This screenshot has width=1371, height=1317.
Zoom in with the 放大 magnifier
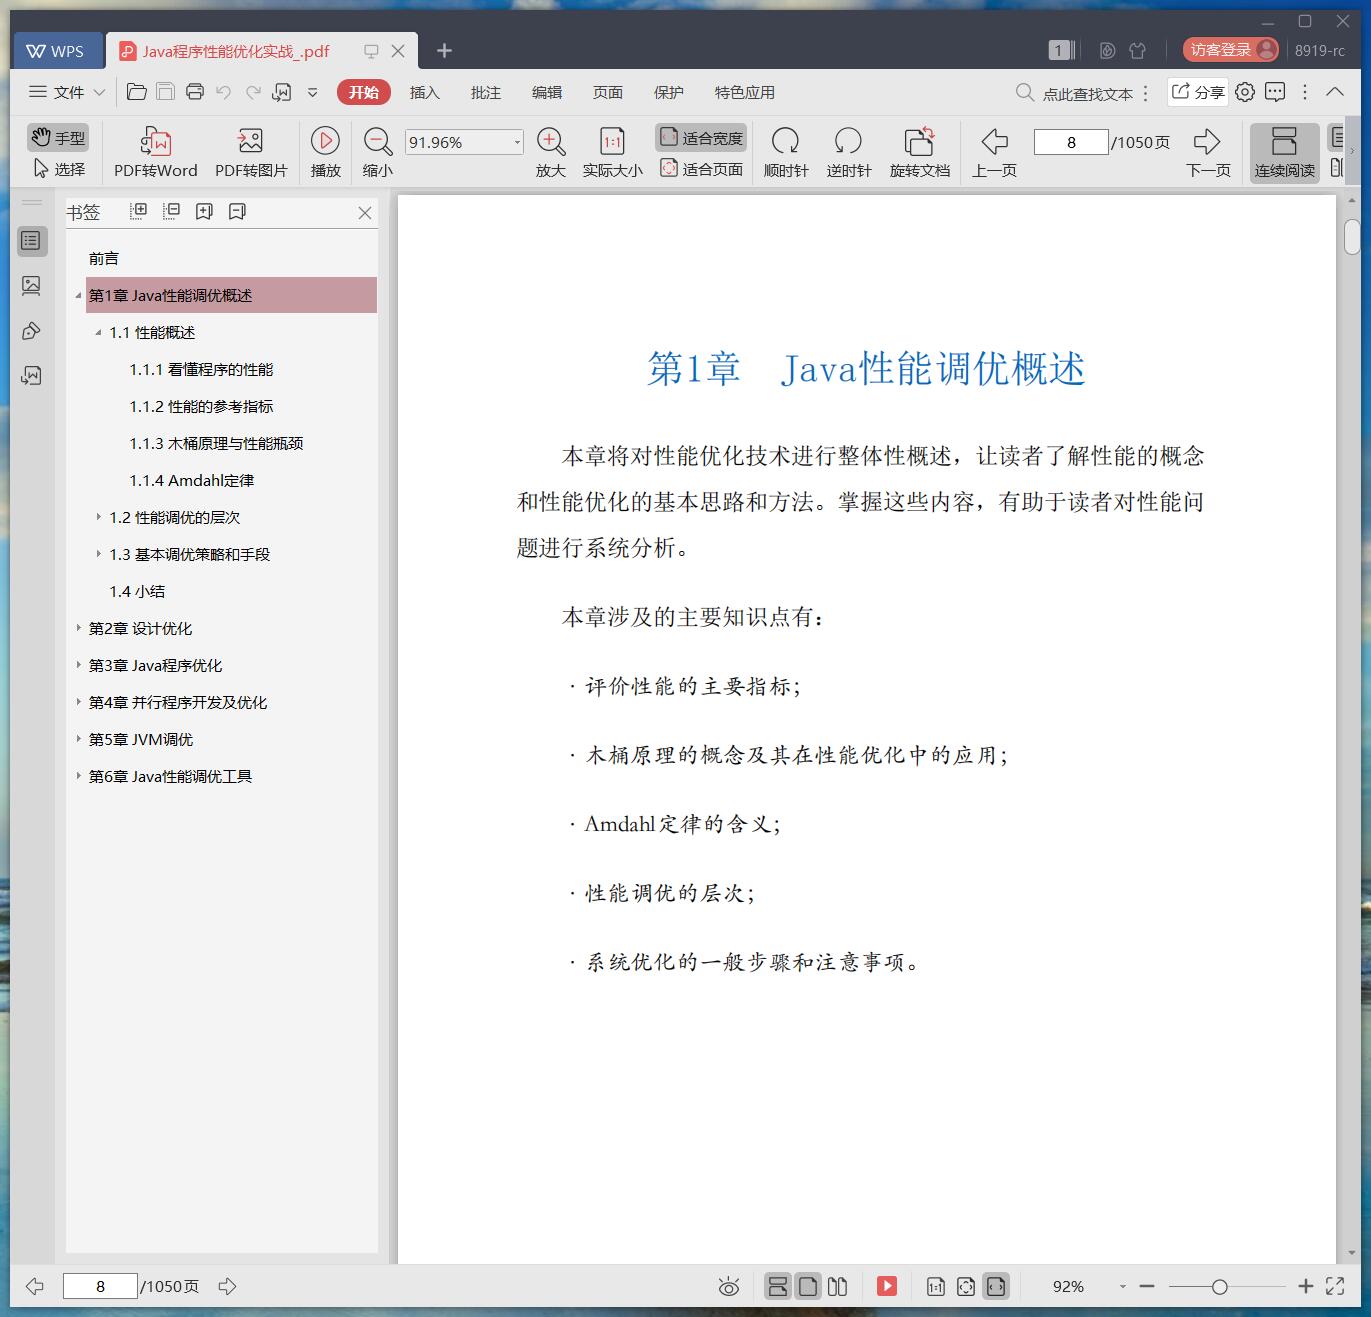point(551,152)
